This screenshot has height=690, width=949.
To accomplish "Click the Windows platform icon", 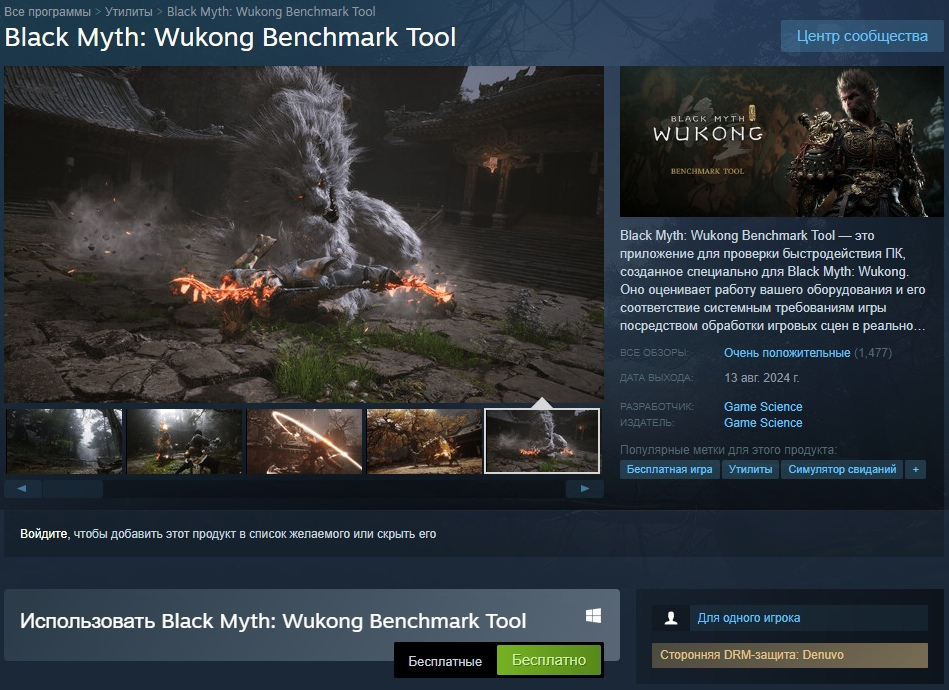I will pyautogui.click(x=593, y=616).
